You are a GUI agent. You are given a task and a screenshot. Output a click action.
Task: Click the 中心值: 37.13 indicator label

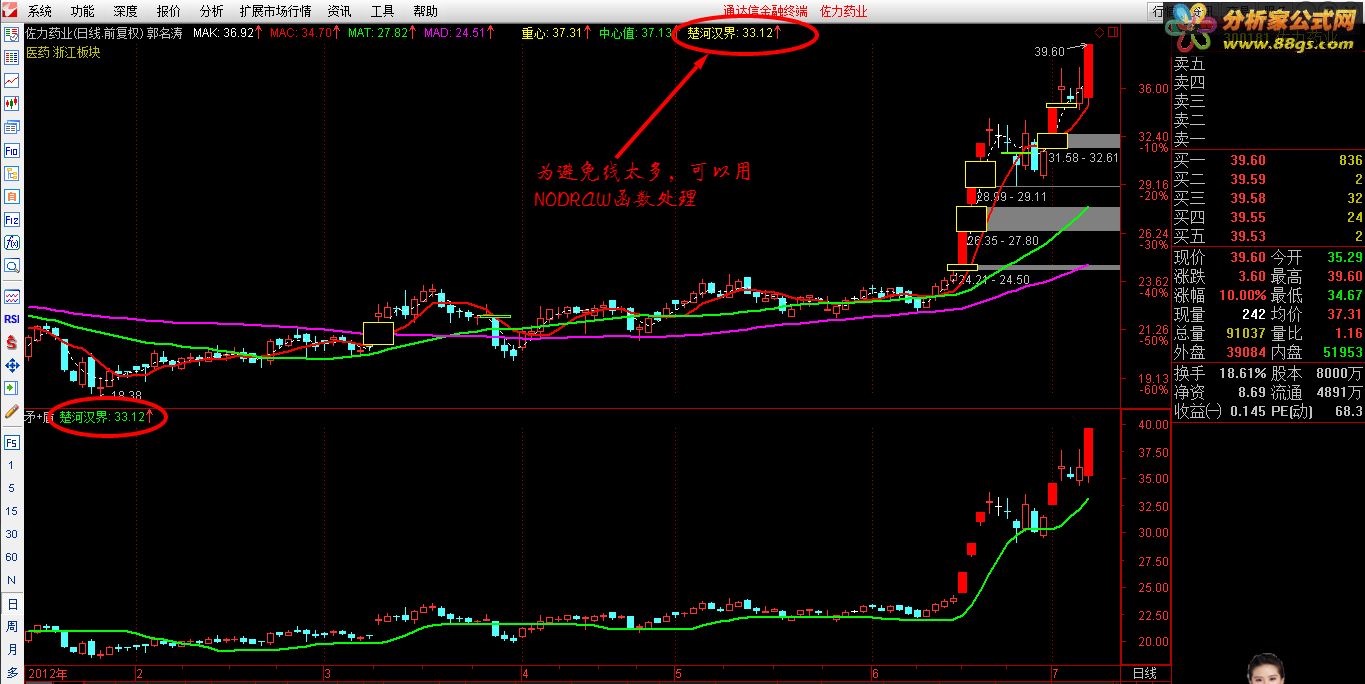pos(635,33)
